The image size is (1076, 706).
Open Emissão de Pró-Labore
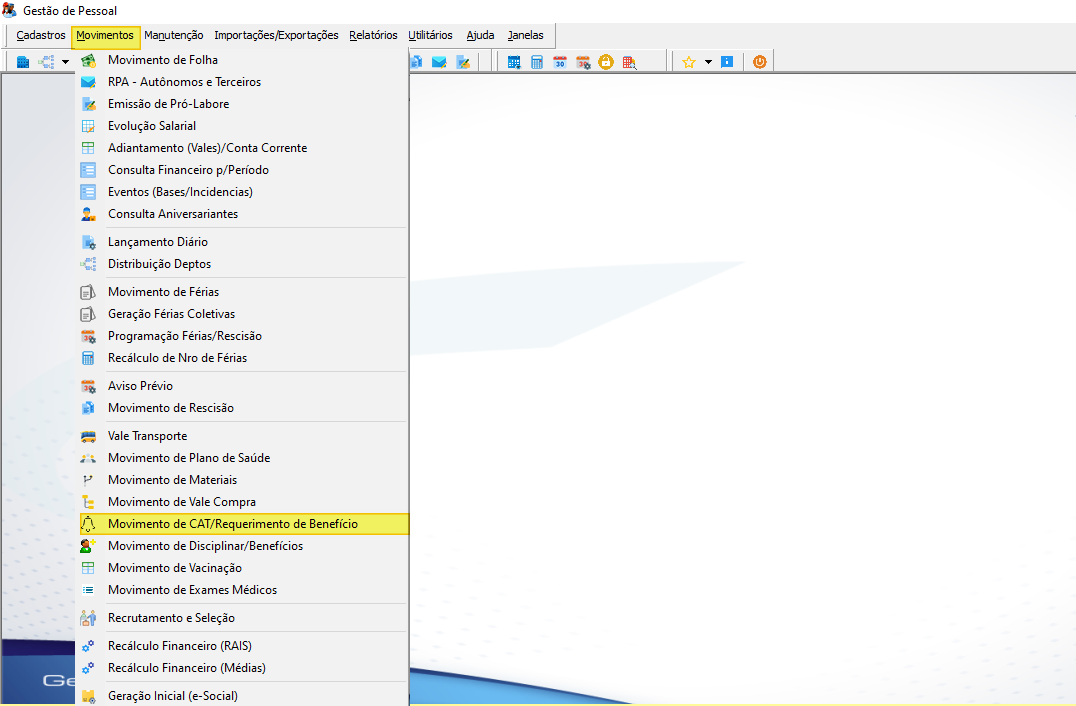(243, 104)
